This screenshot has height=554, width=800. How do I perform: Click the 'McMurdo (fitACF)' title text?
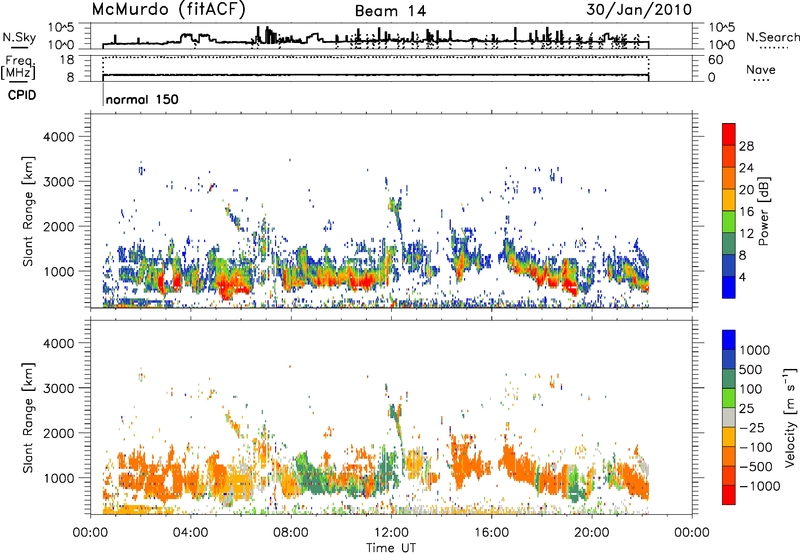tap(168, 10)
